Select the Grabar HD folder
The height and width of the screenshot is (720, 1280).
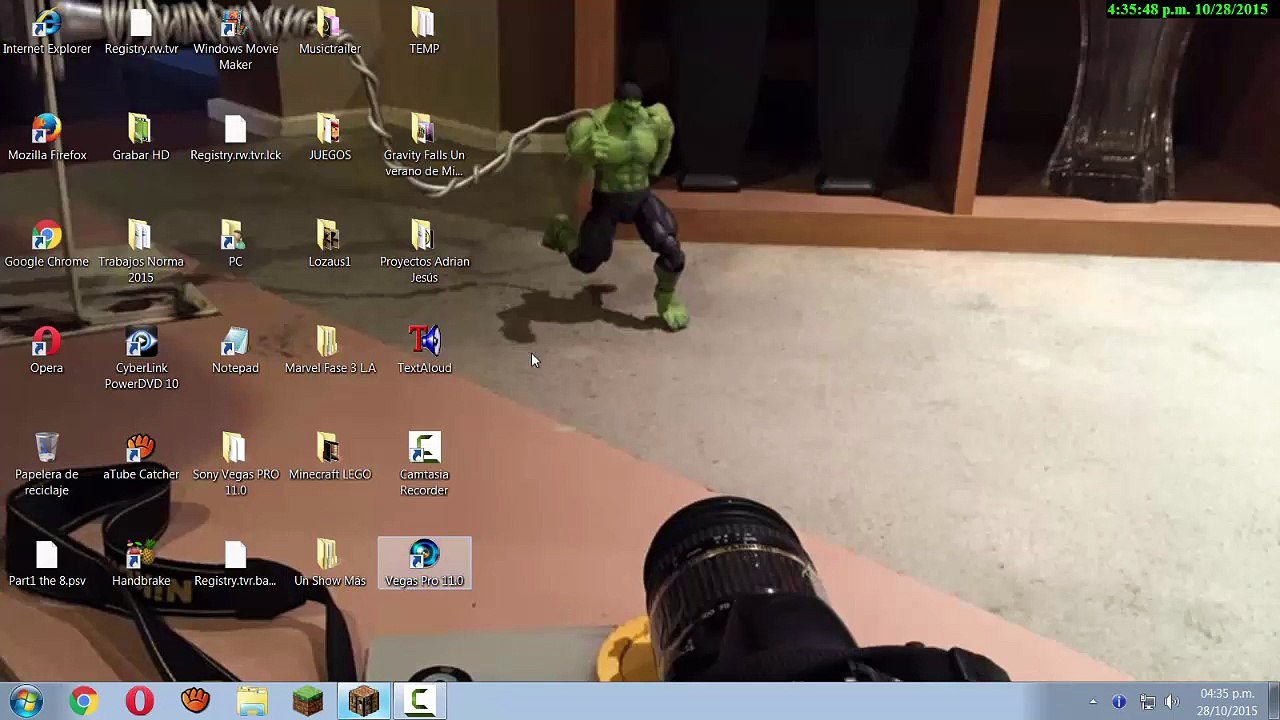click(141, 137)
